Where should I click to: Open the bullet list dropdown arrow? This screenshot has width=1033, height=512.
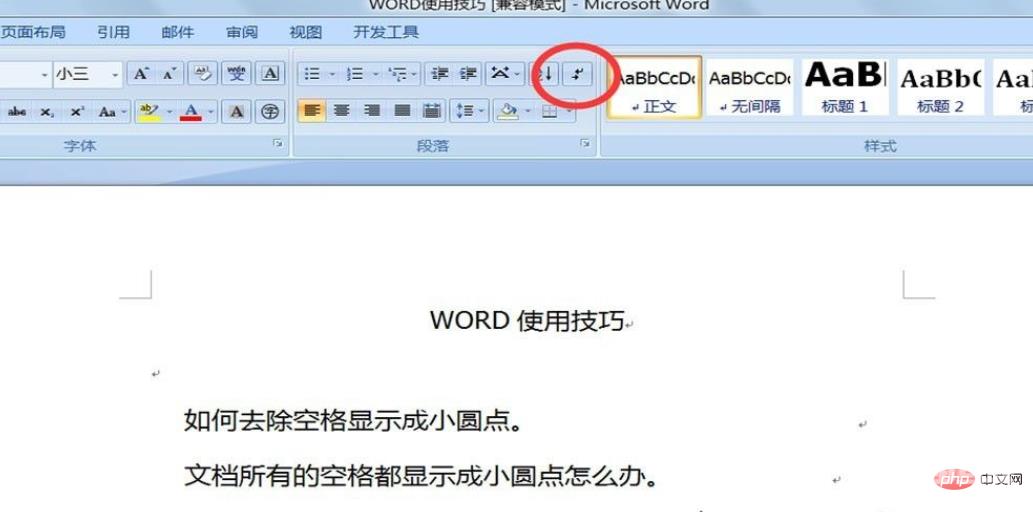pyautogui.click(x=331, y=74)
